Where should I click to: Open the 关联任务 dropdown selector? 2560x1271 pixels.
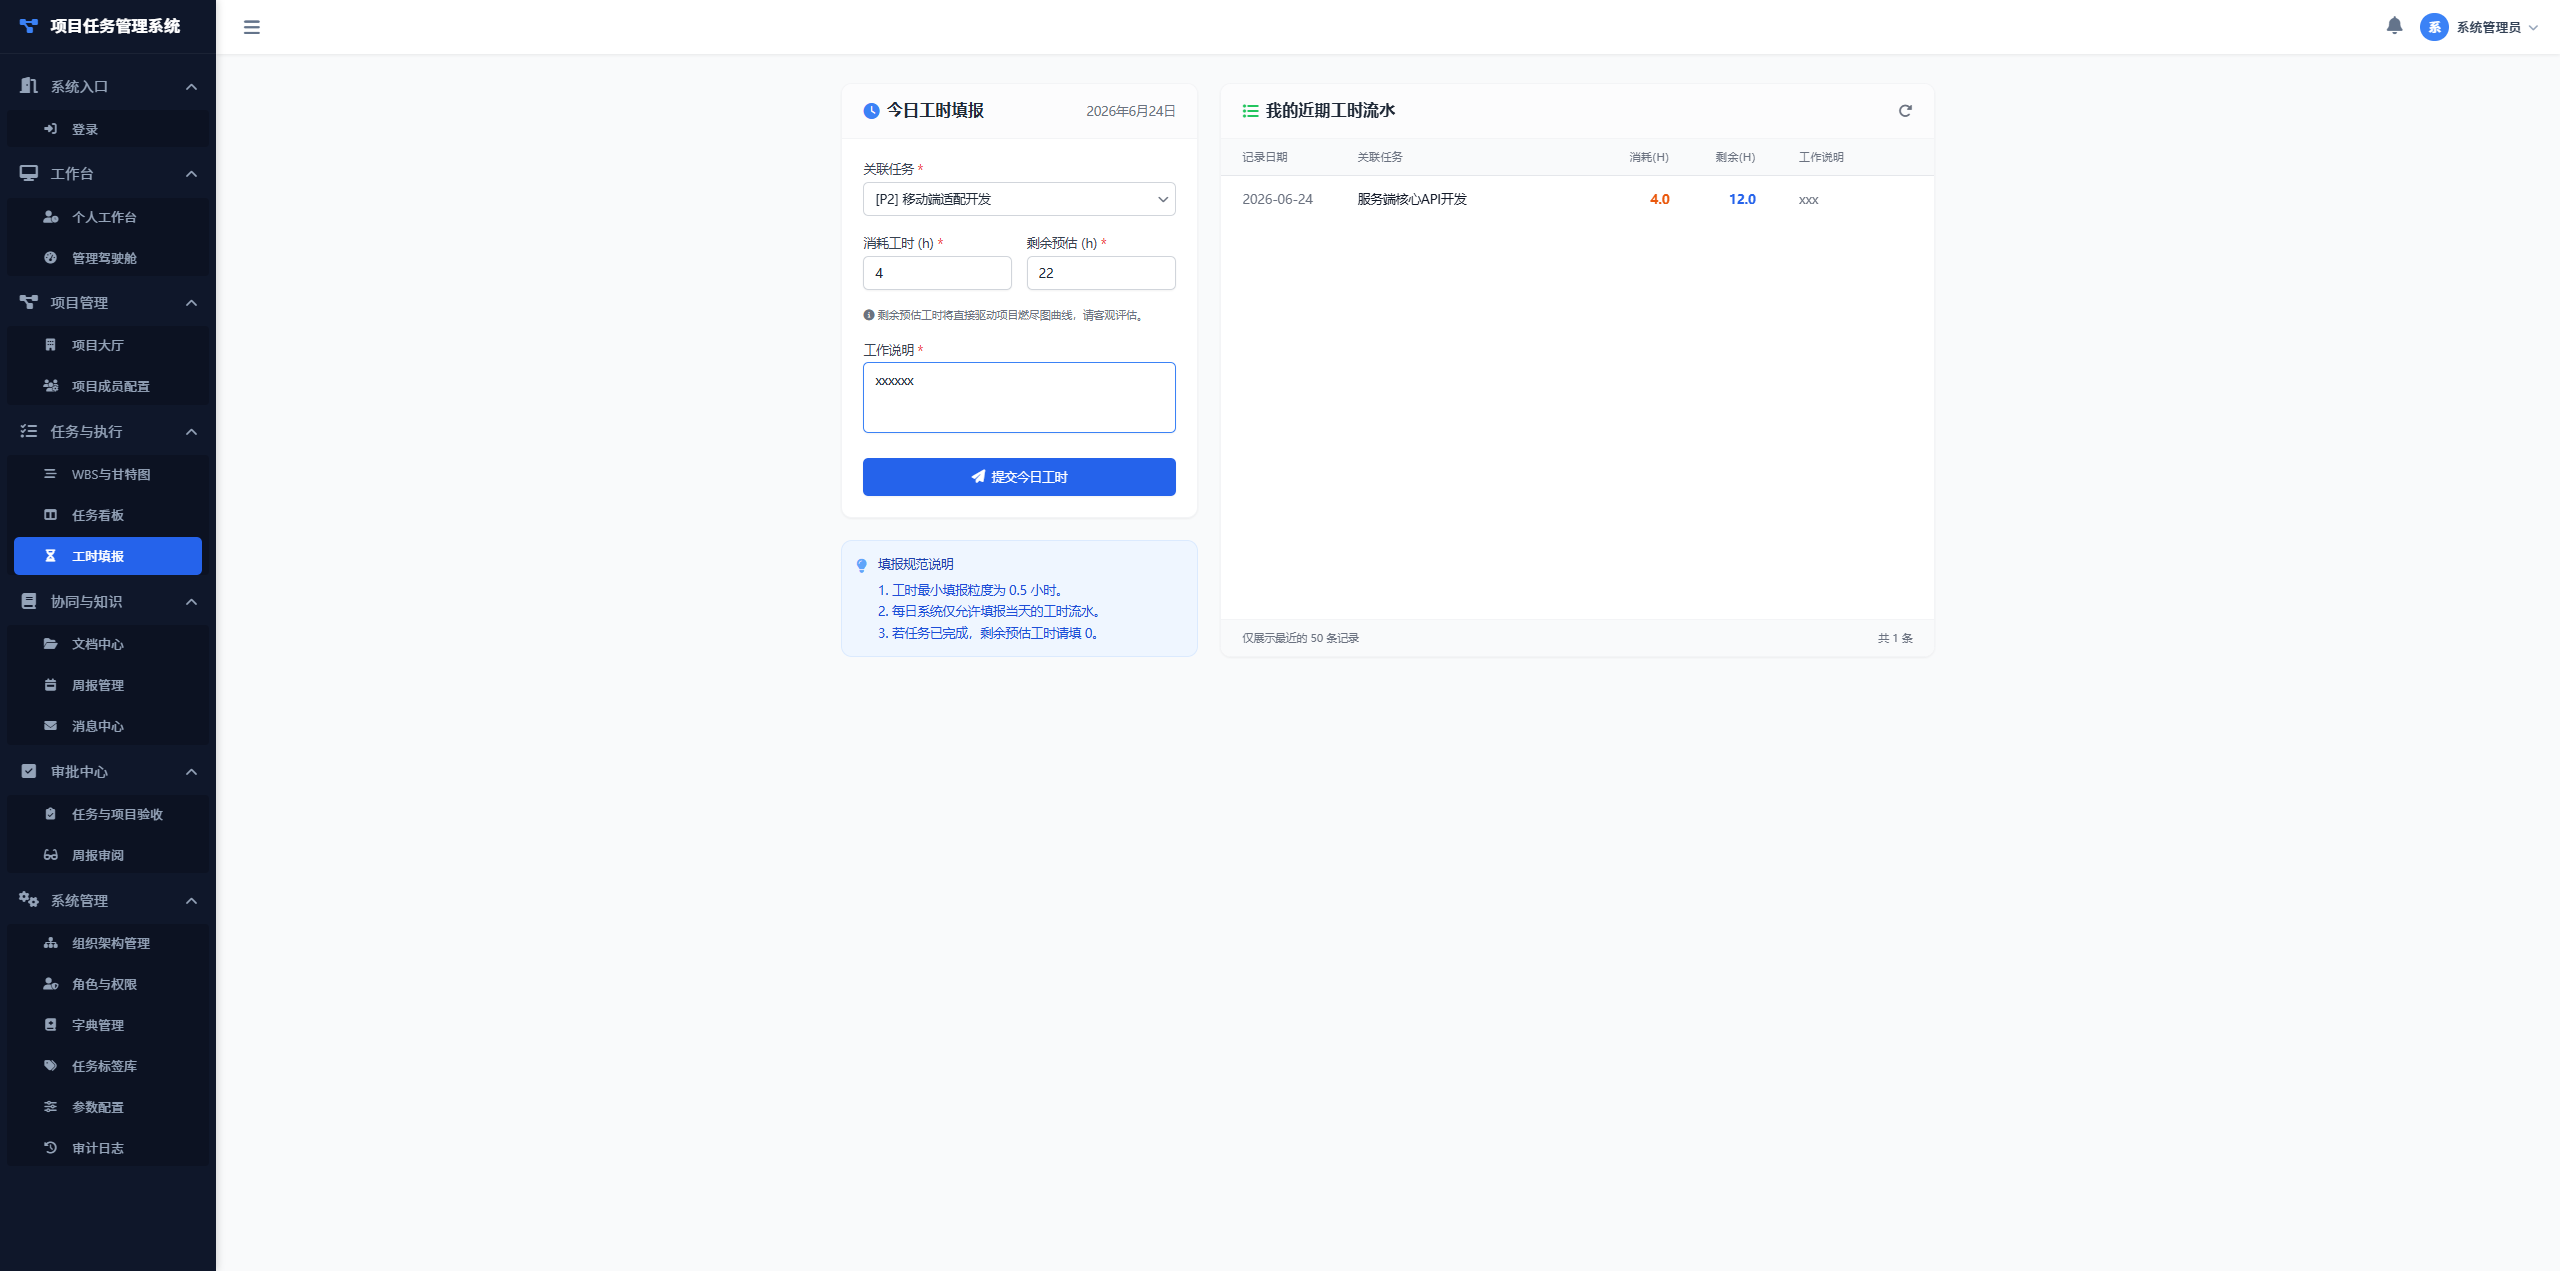coord(1019,199)
